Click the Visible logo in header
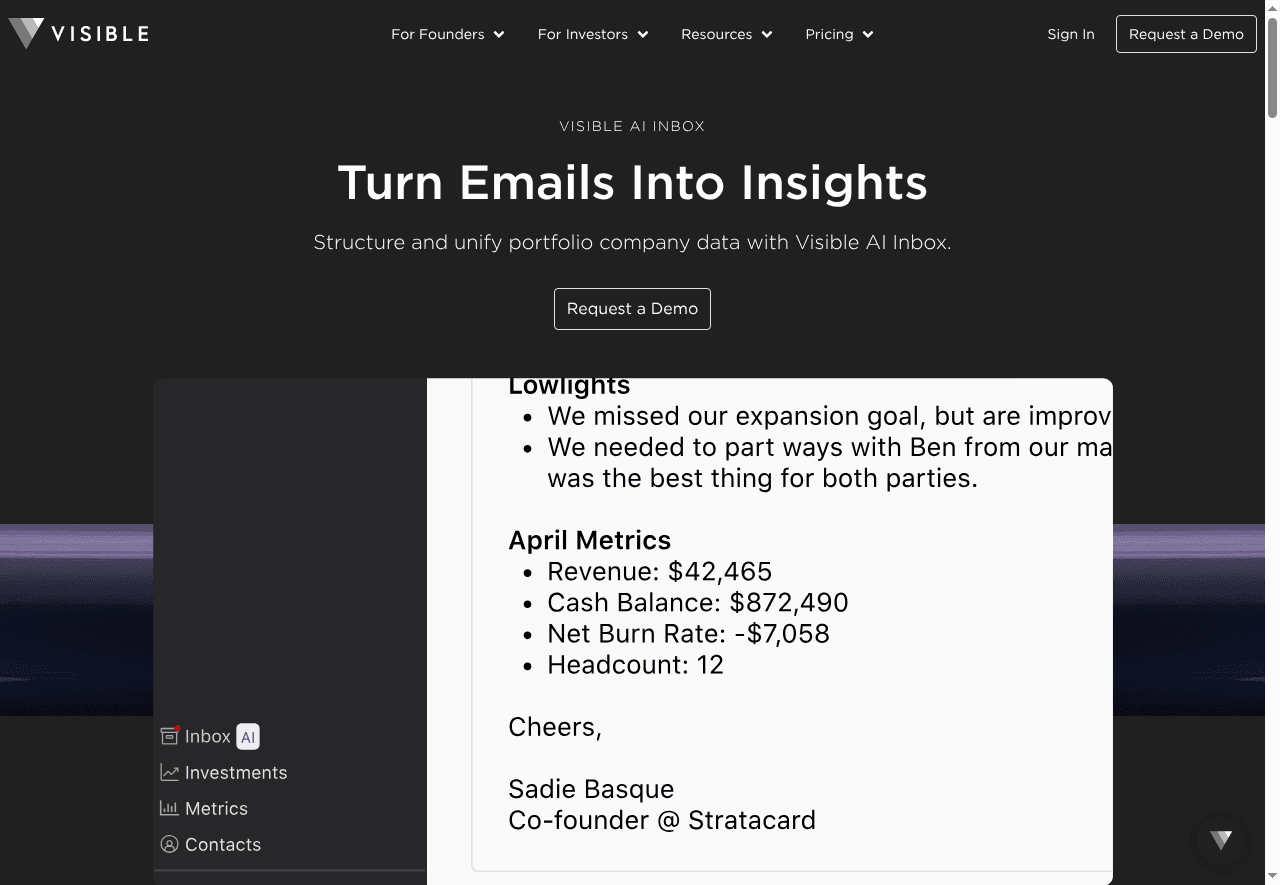The width and height of the screenshot is (1280, 885). (79, 34)
